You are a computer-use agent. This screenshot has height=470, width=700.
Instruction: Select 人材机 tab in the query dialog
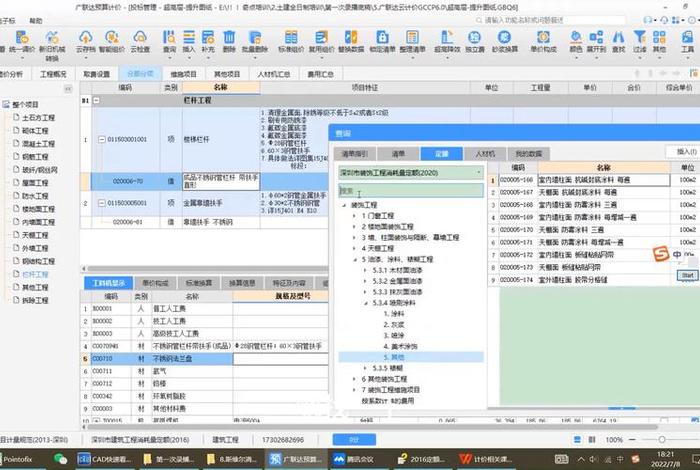(x=485, y=154)
